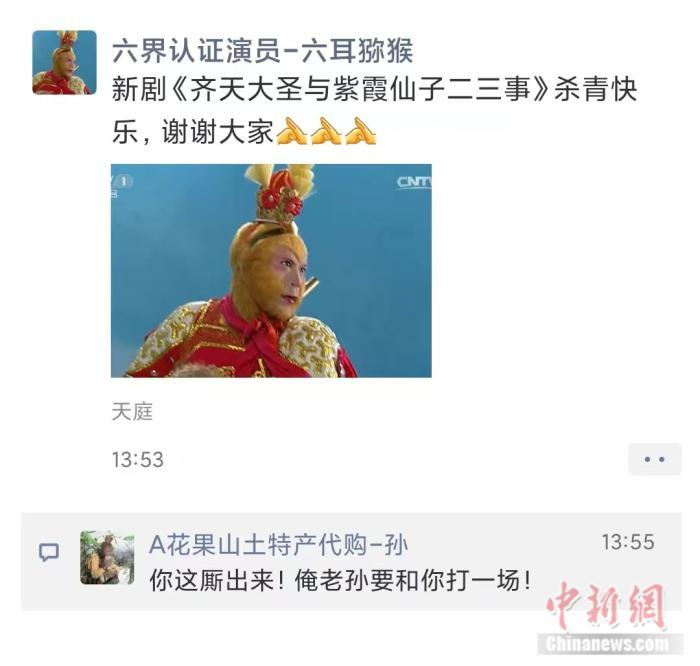Screen dimensions: 700x666
Task: Open profile of A花果山土特产代购-孙
Action: (x=279, y=545)
